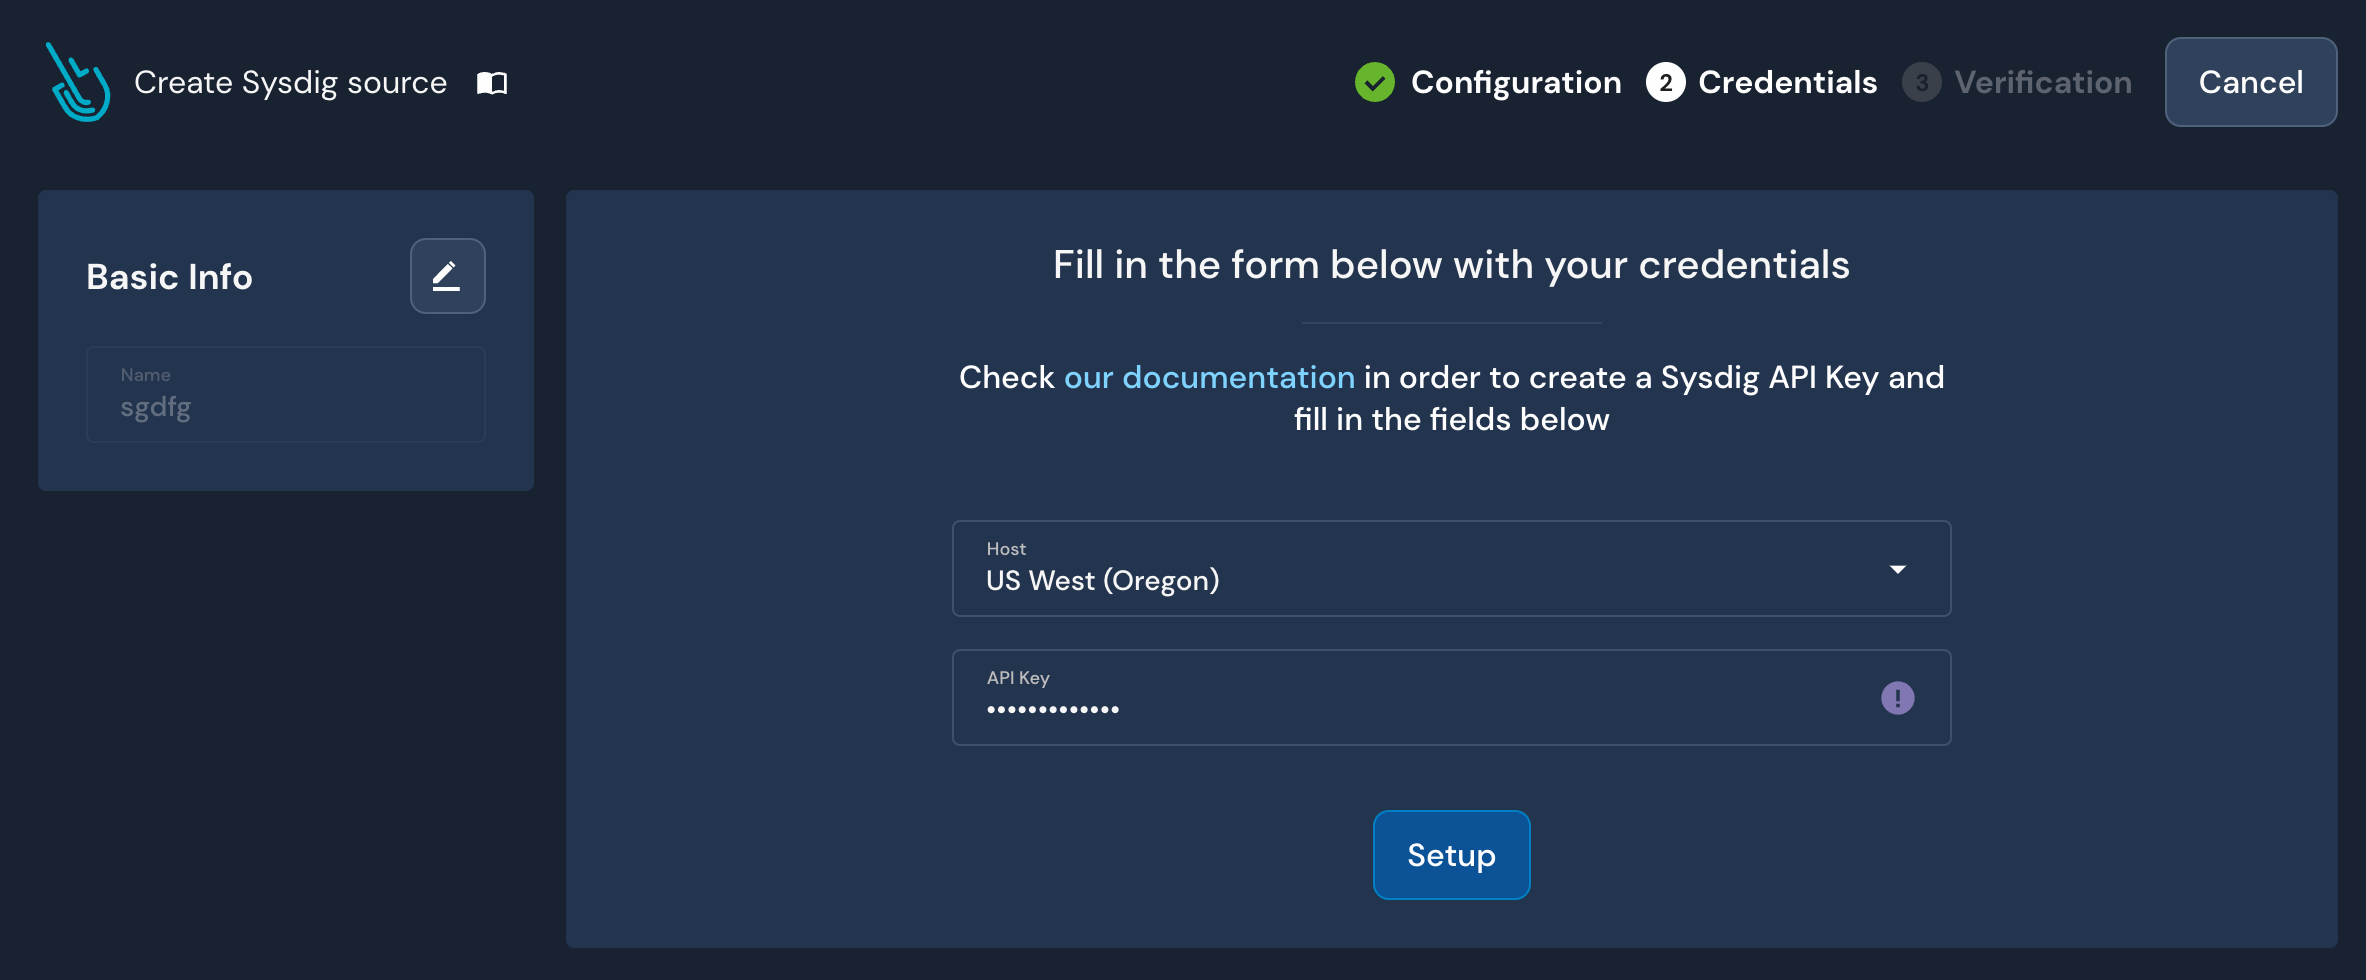Click the Name field showing sgdfg
2366x980 pixels.
[x=285, y=394]
